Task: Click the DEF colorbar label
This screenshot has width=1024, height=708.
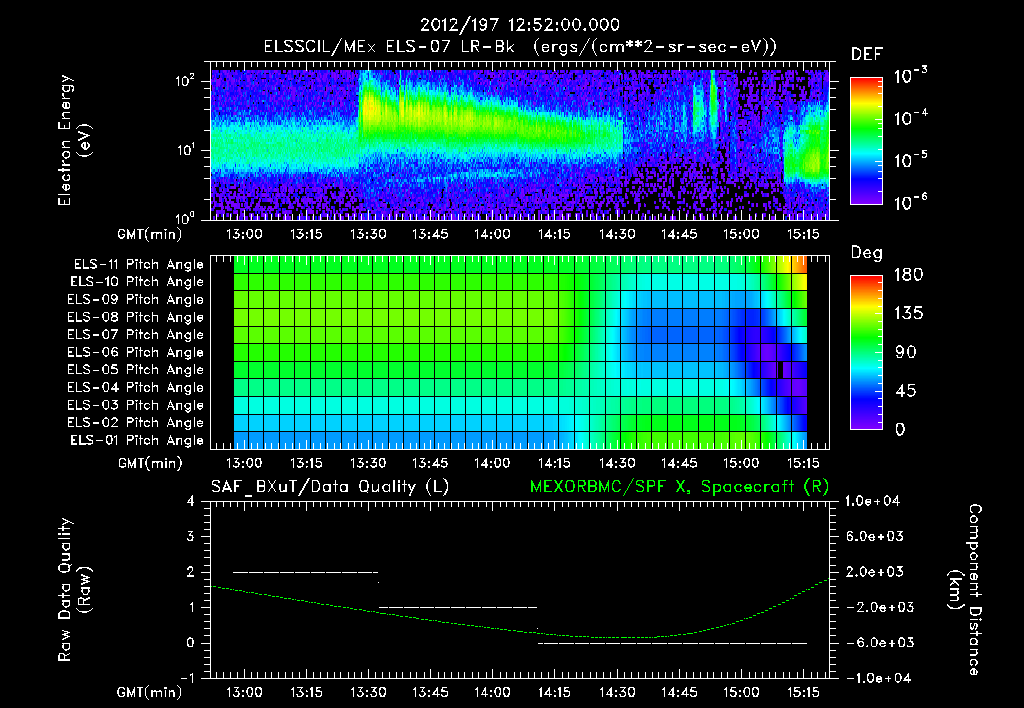Action: coord(867,54)
